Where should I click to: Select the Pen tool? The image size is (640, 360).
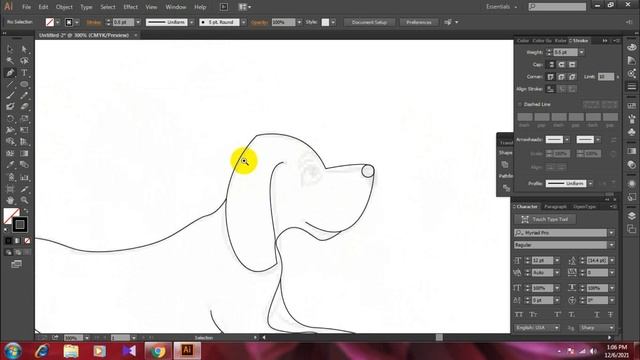tap(10, 73)
